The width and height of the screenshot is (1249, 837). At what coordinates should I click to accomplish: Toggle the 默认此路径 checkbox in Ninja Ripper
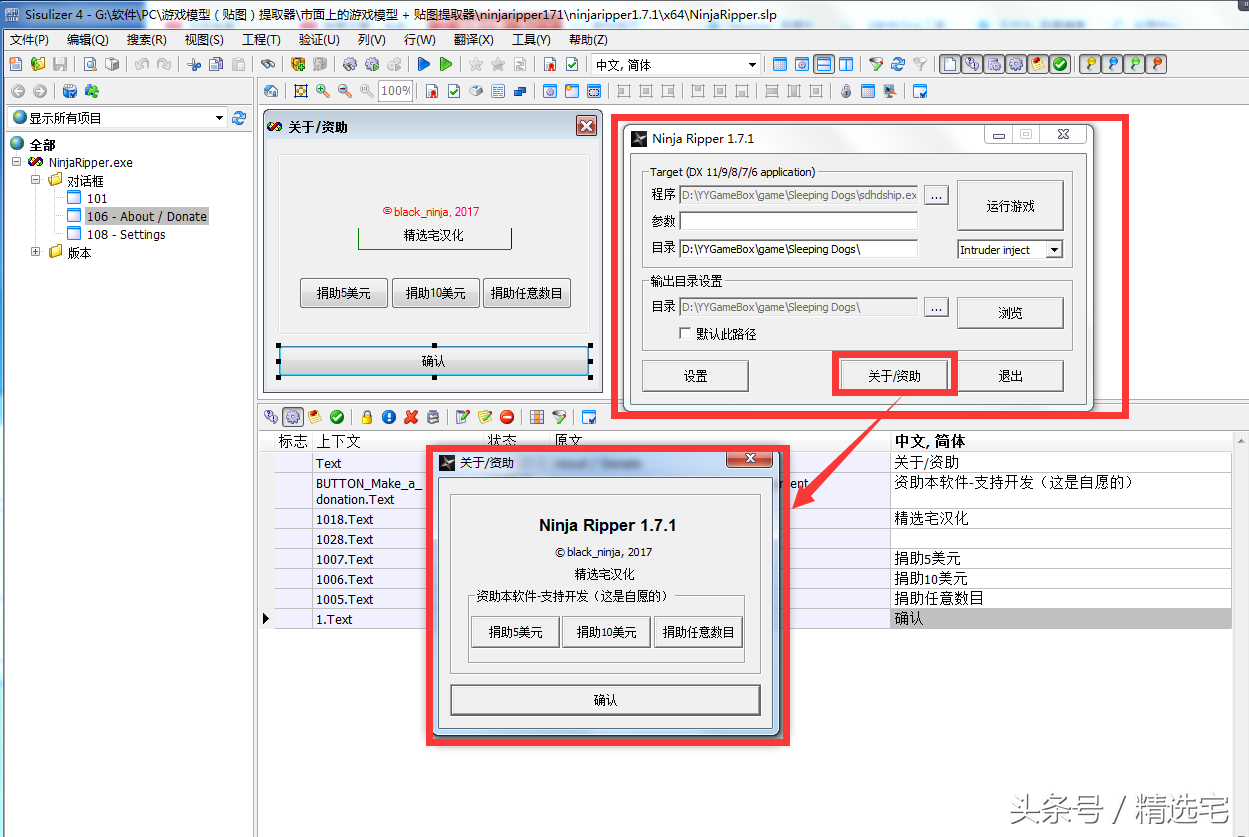(x=685, y=334)
